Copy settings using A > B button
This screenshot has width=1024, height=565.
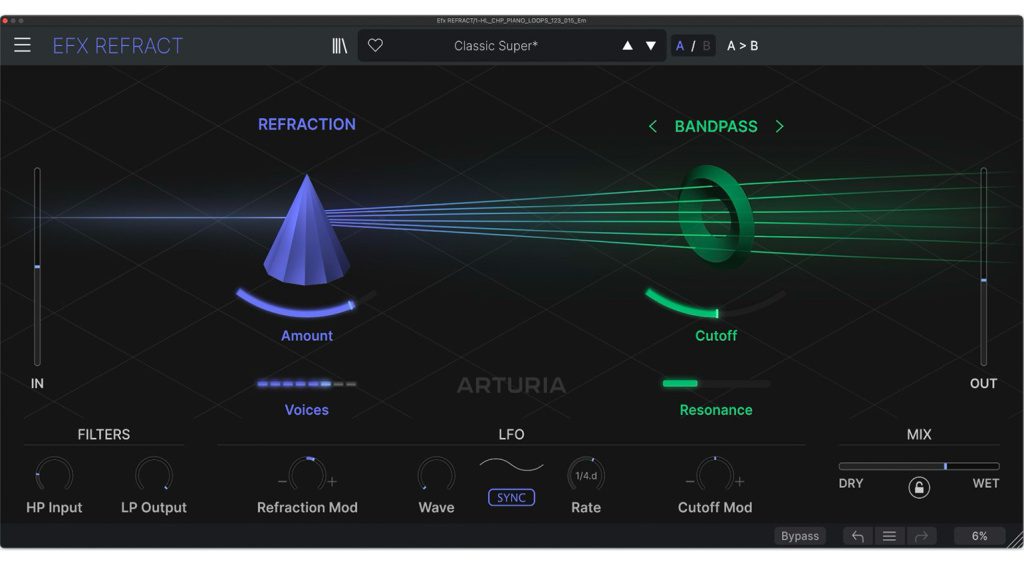tap(743, 46)
